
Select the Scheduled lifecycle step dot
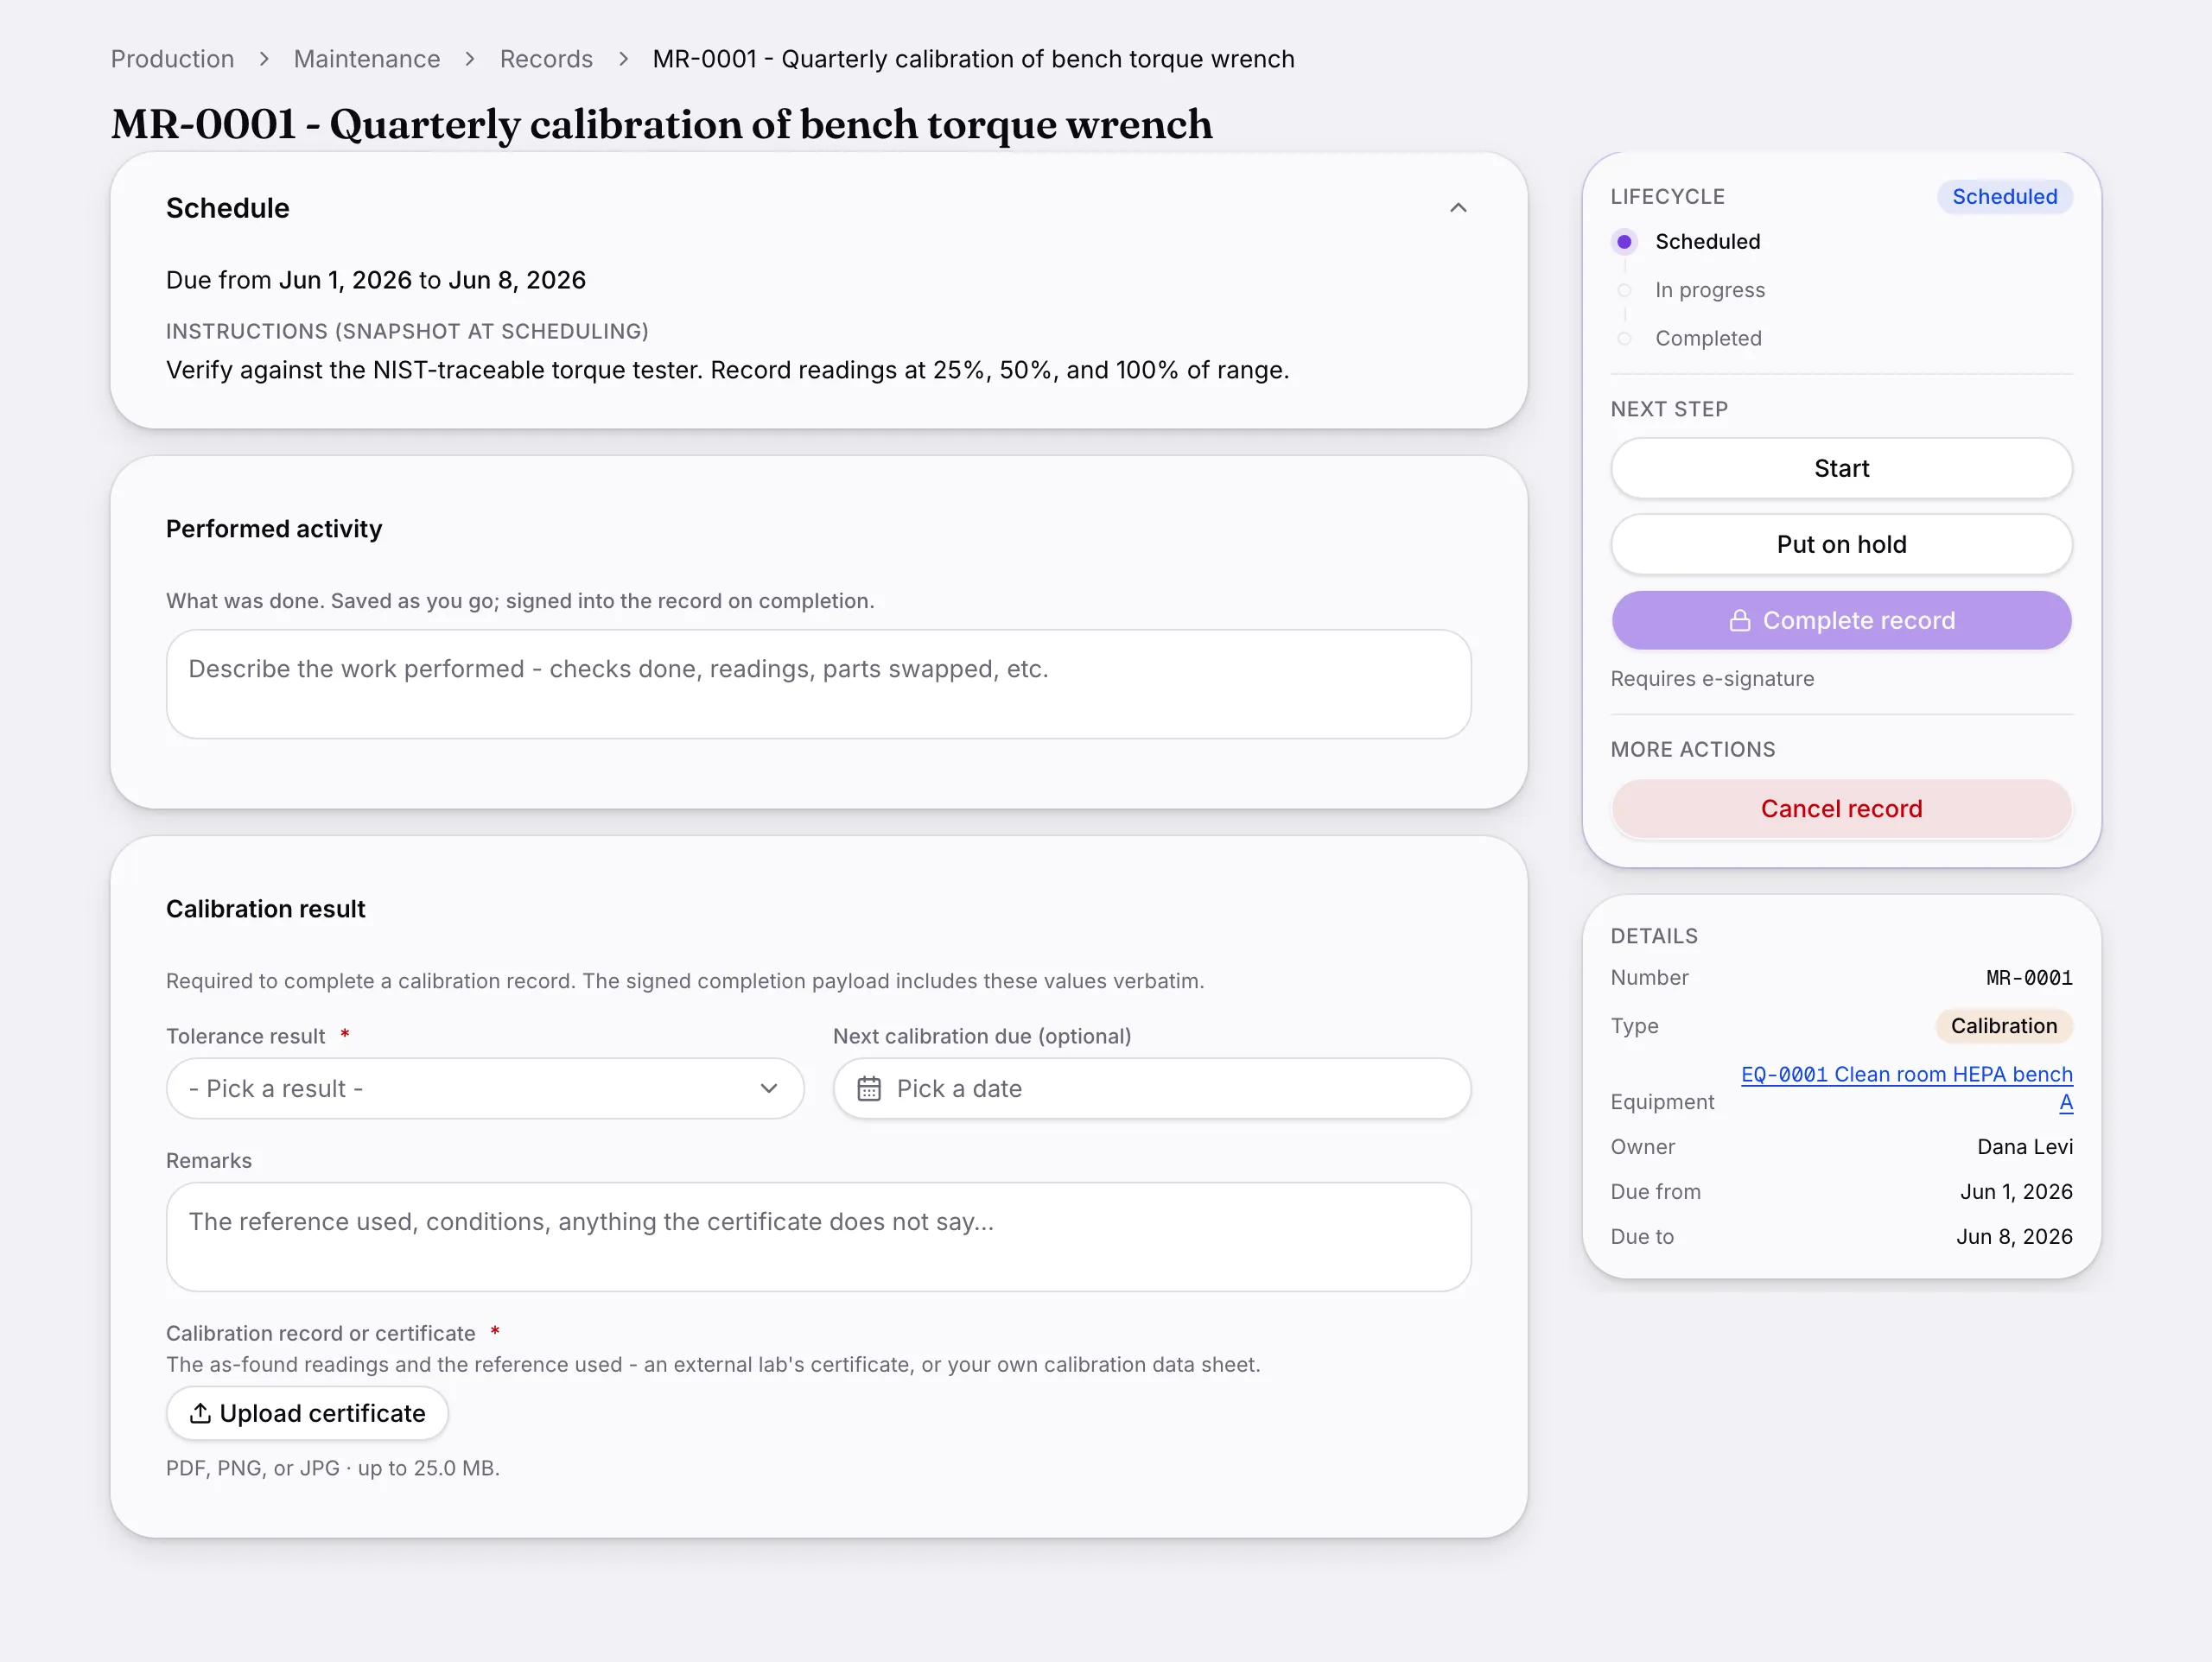click(1624, 242)
